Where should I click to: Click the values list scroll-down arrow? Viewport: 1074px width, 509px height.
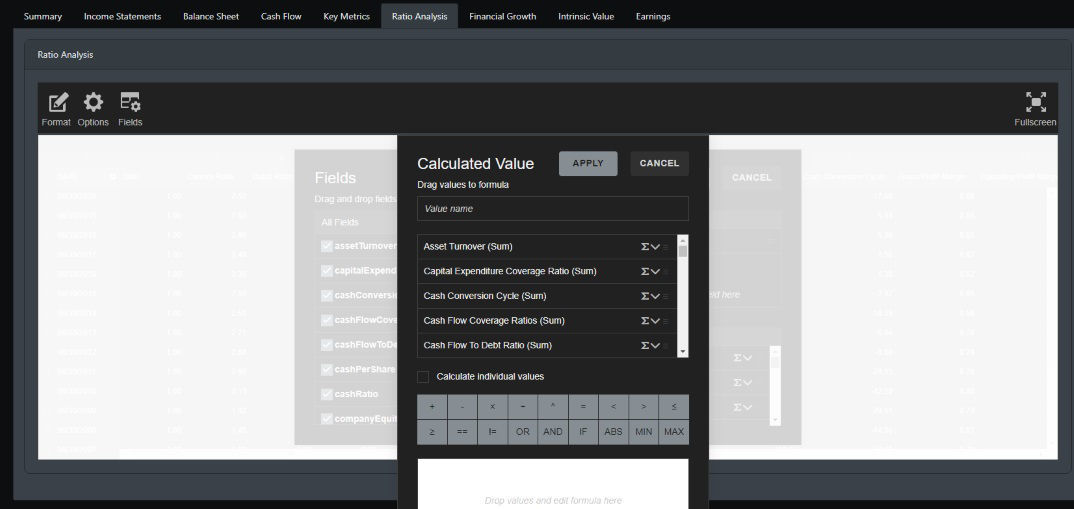[x=682, y=351]
